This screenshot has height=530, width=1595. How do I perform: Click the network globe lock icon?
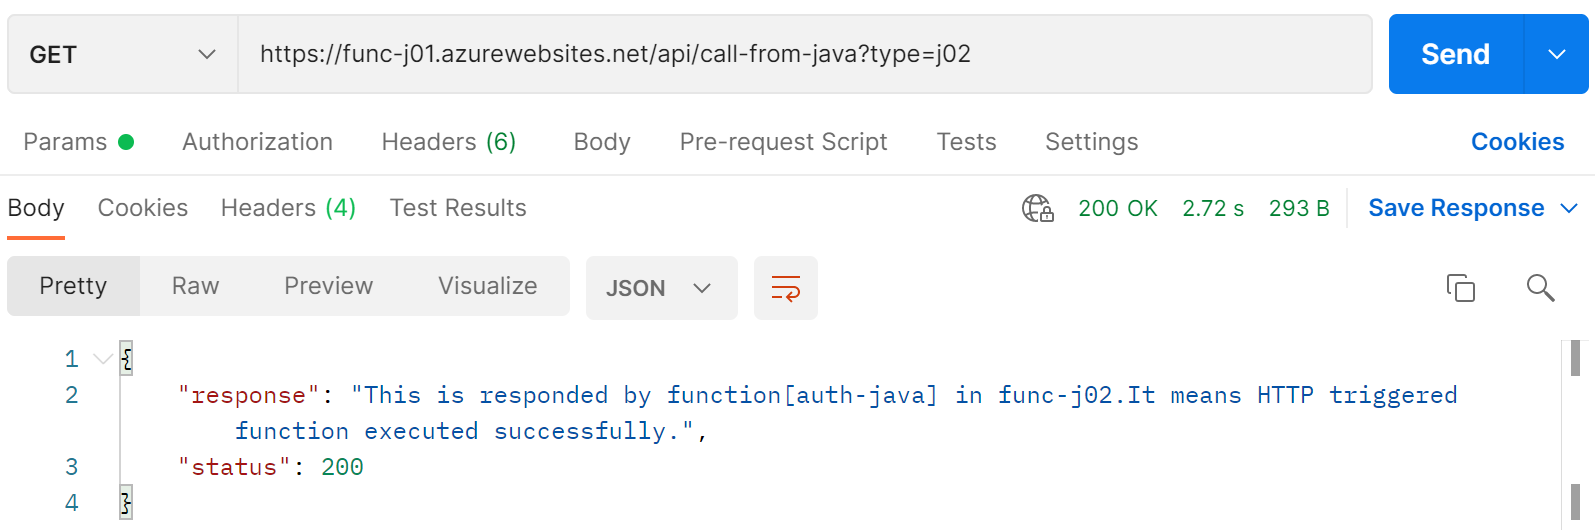[1038, 208]
